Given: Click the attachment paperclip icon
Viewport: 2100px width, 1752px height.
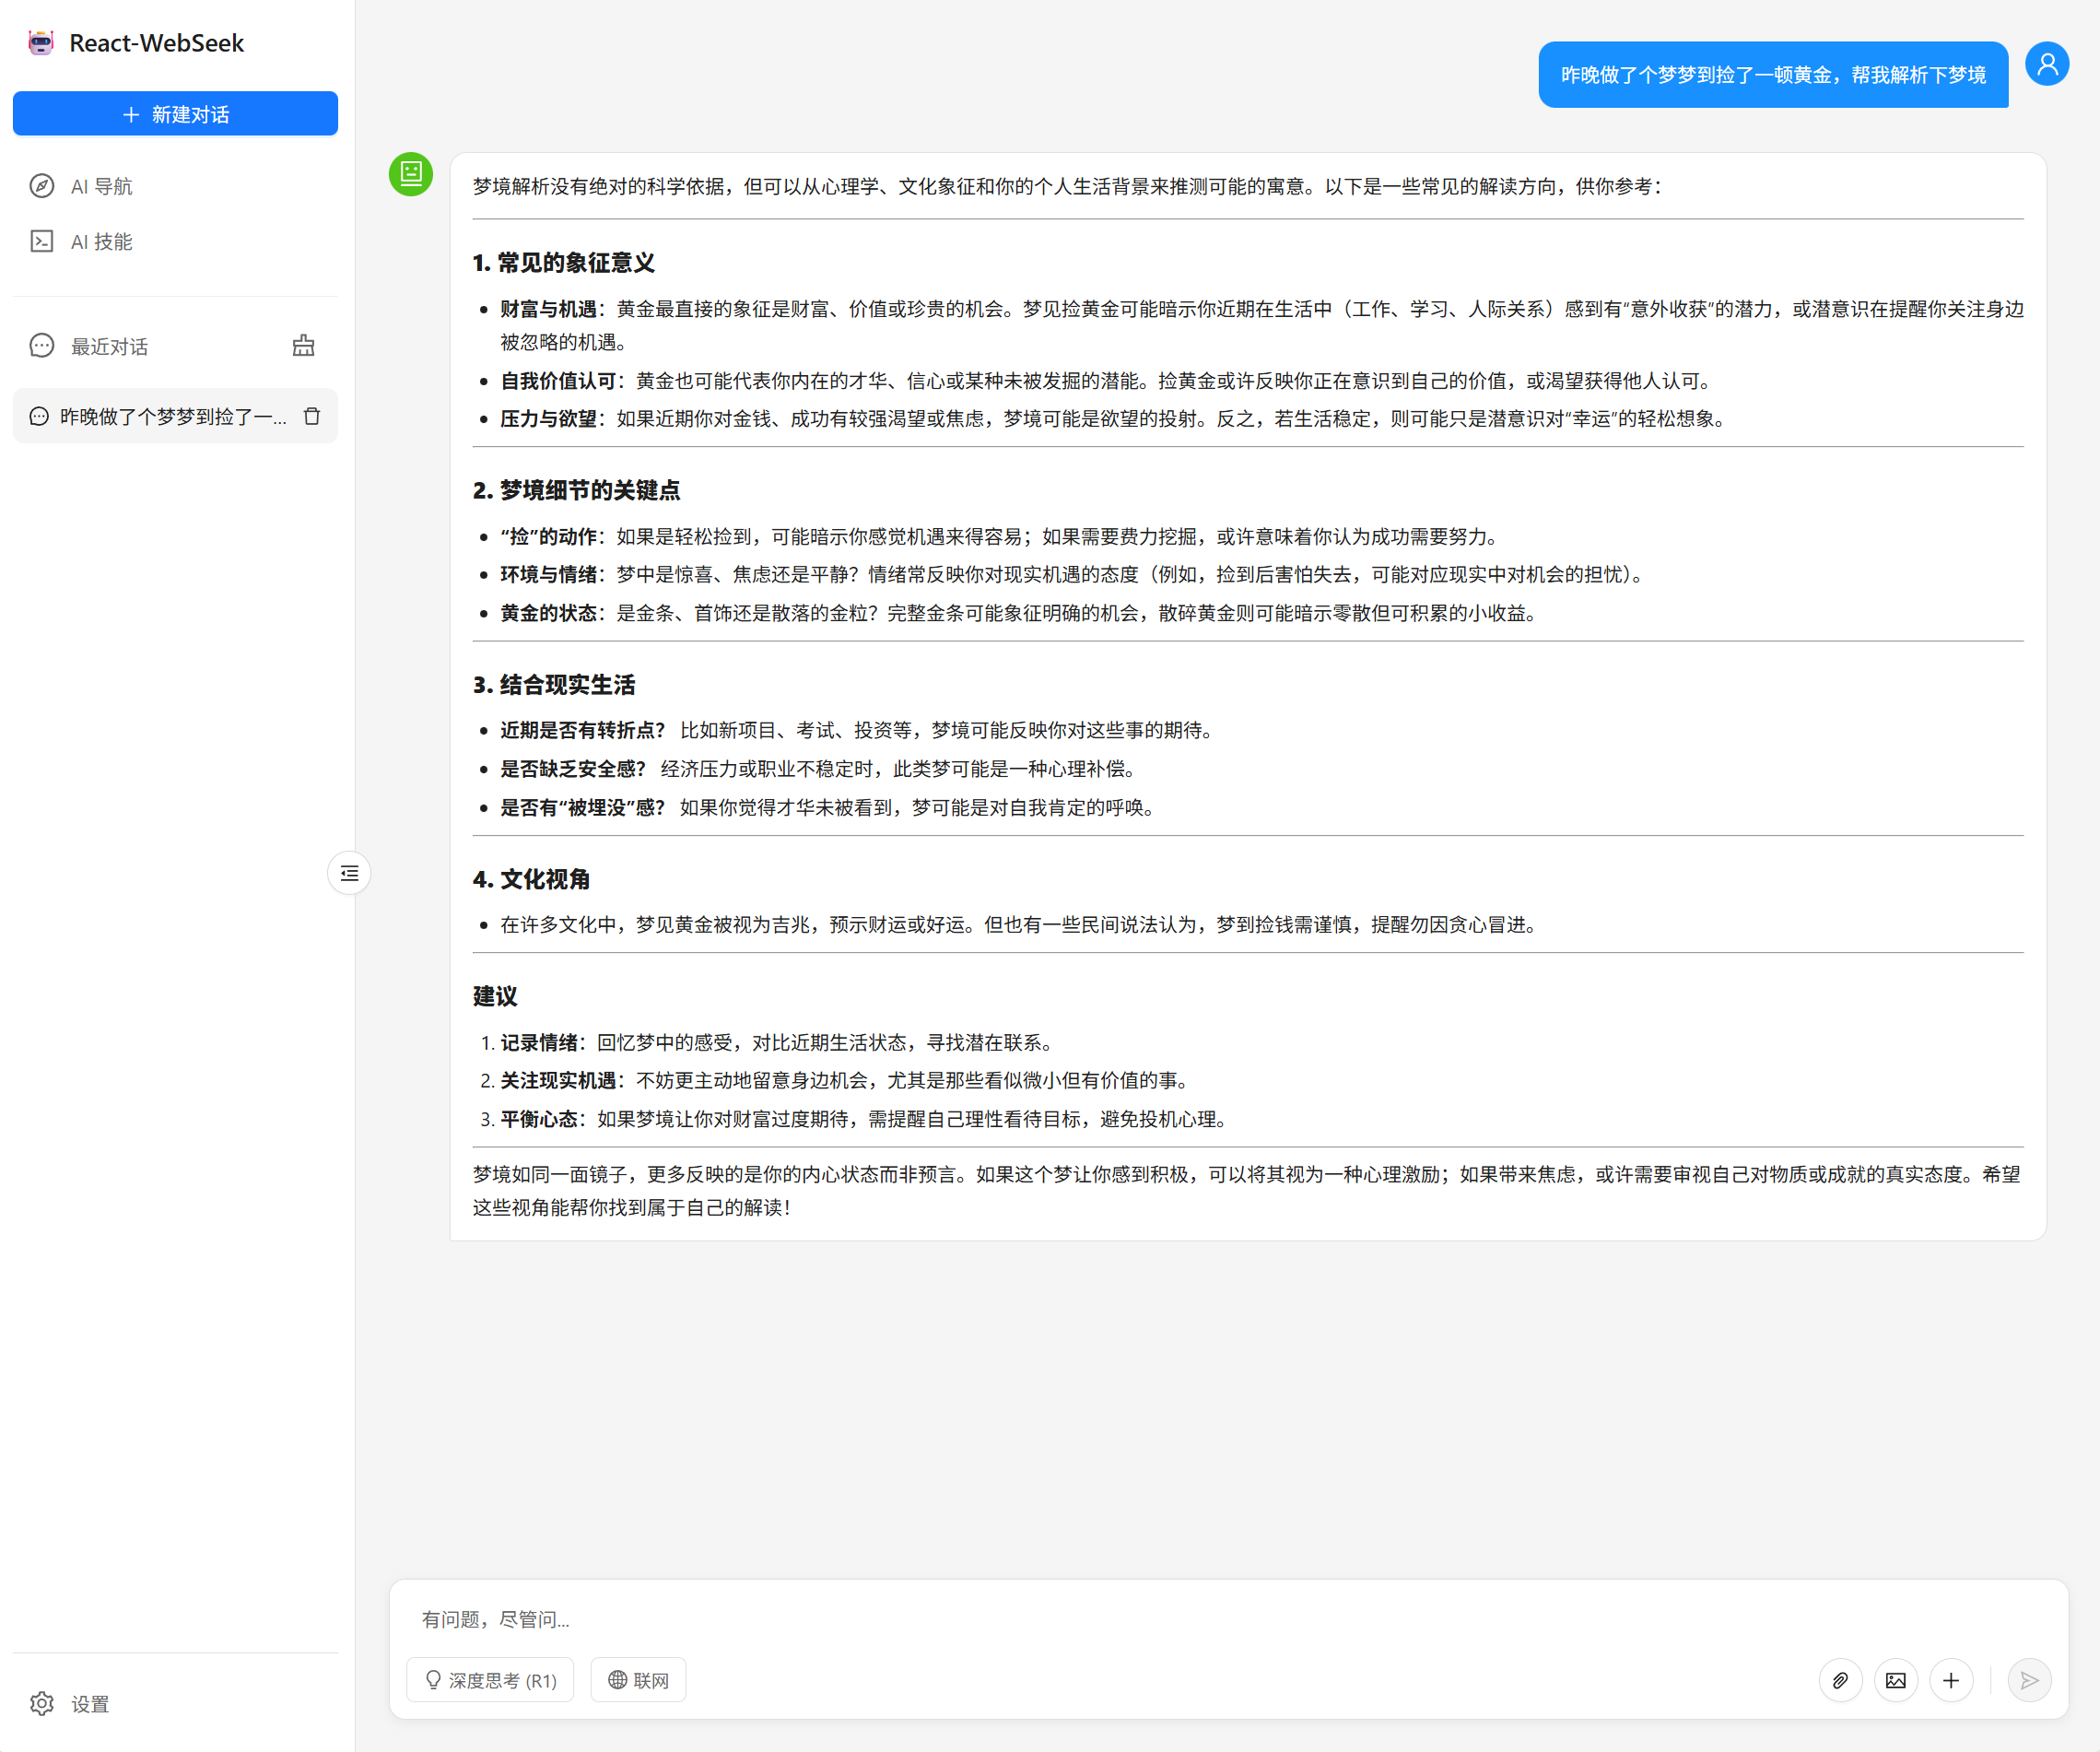Looking at the screenshot, I should [x=1841, y=1681].
